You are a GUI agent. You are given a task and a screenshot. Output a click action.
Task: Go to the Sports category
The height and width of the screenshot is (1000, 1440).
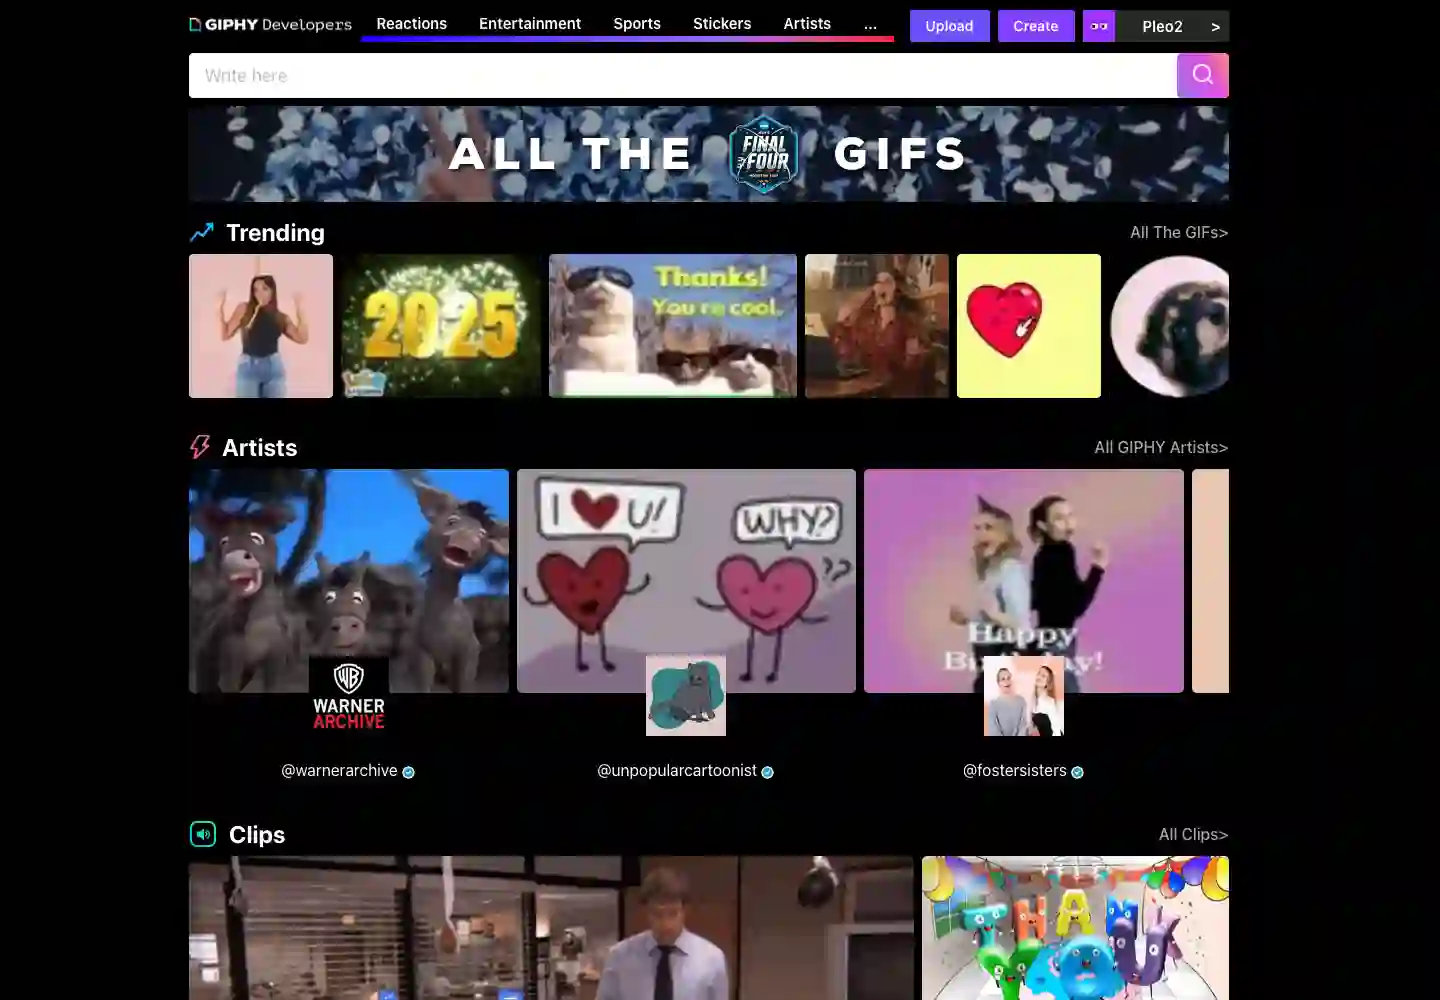(637, 24)
